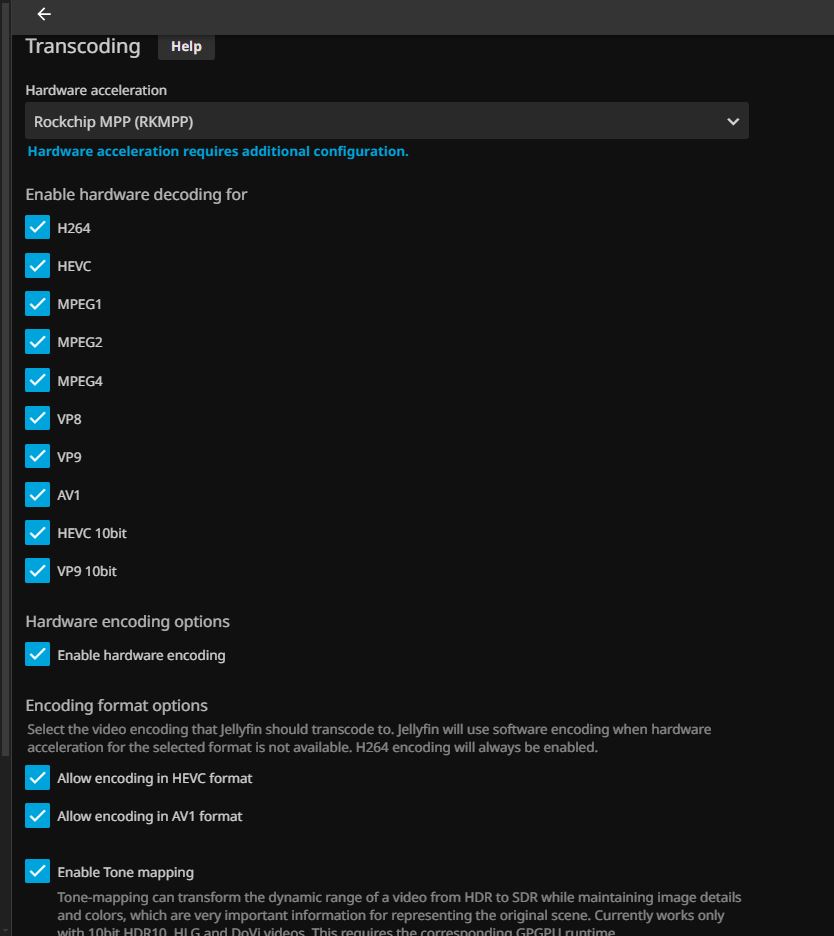
Task: Open the Transcoding Help button
Action: click(x=186, y=46)
